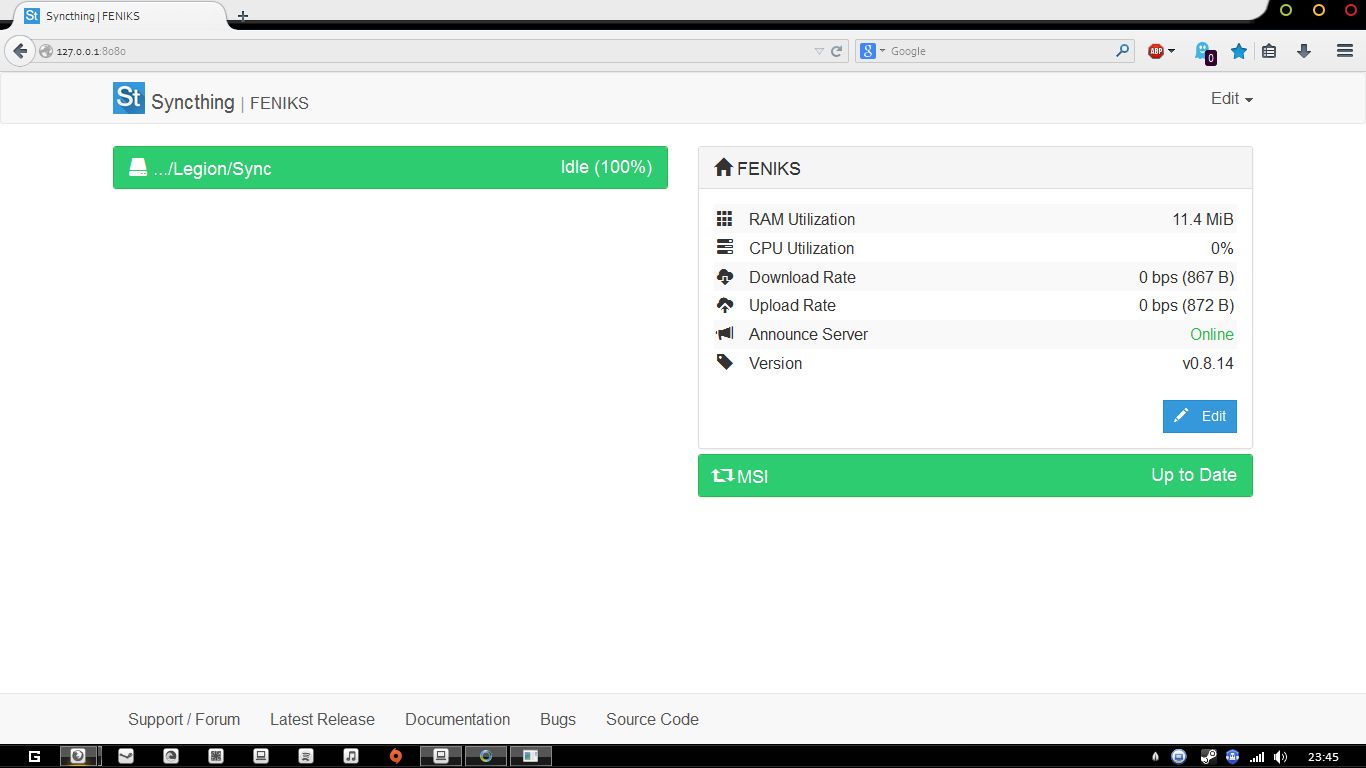Click the 23:45 taskbar clock

[1323, 756]
